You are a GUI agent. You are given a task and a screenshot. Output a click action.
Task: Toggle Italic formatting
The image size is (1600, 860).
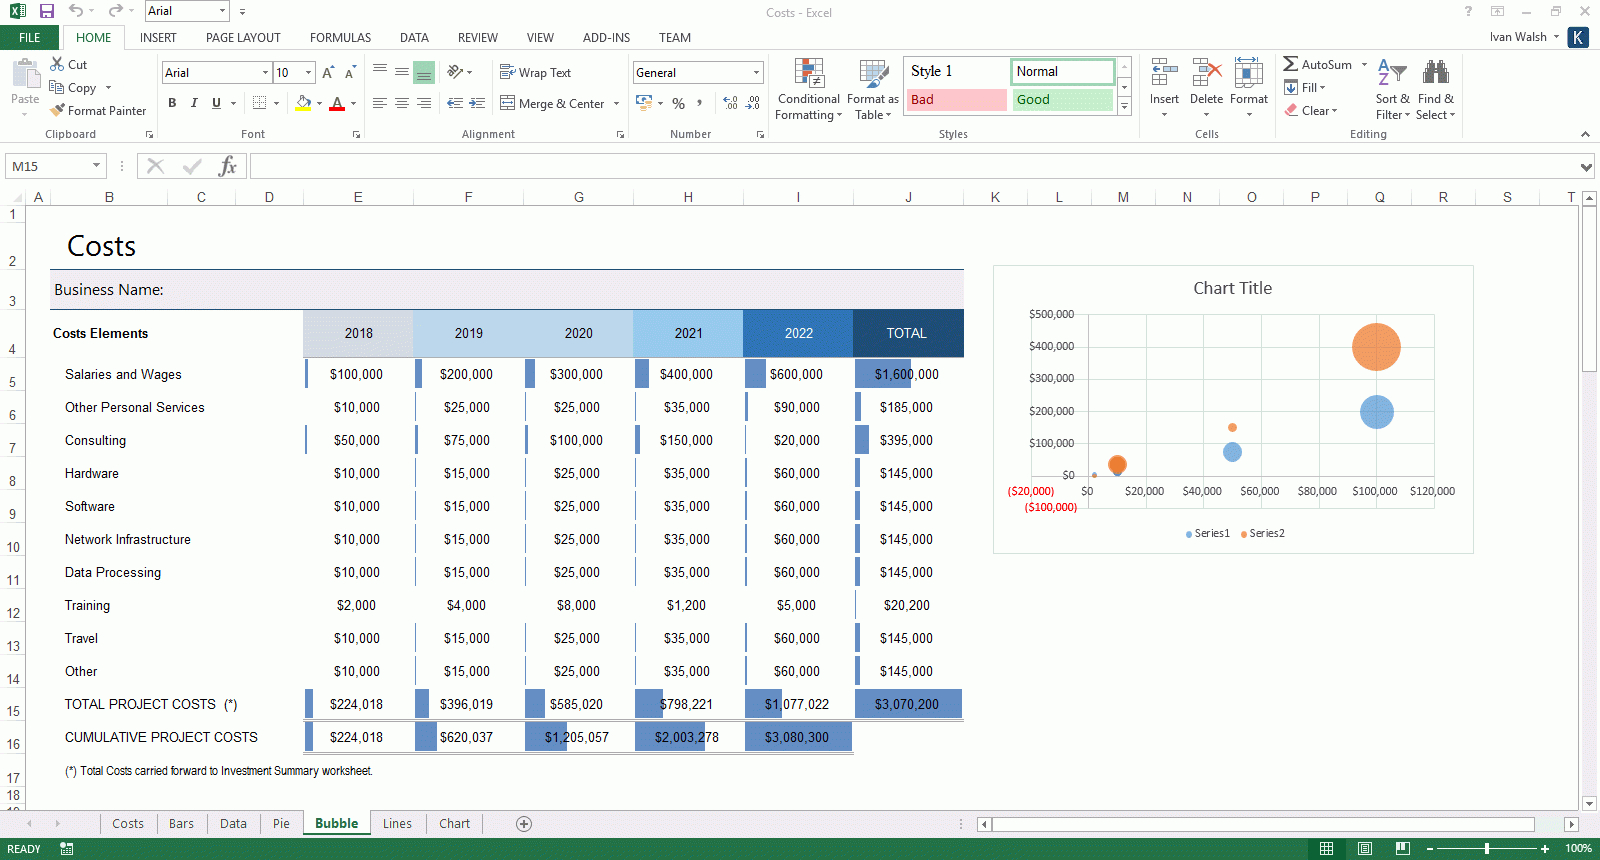(194, 103)
